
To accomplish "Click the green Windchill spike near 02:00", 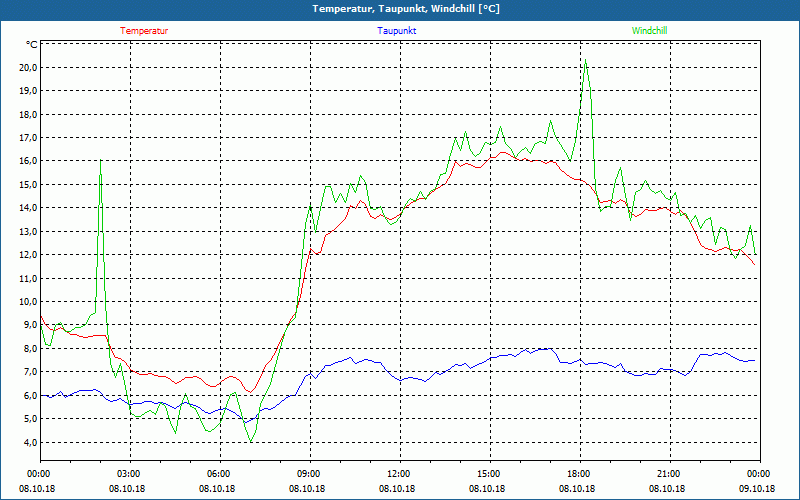I will click(x=100, y=161).
